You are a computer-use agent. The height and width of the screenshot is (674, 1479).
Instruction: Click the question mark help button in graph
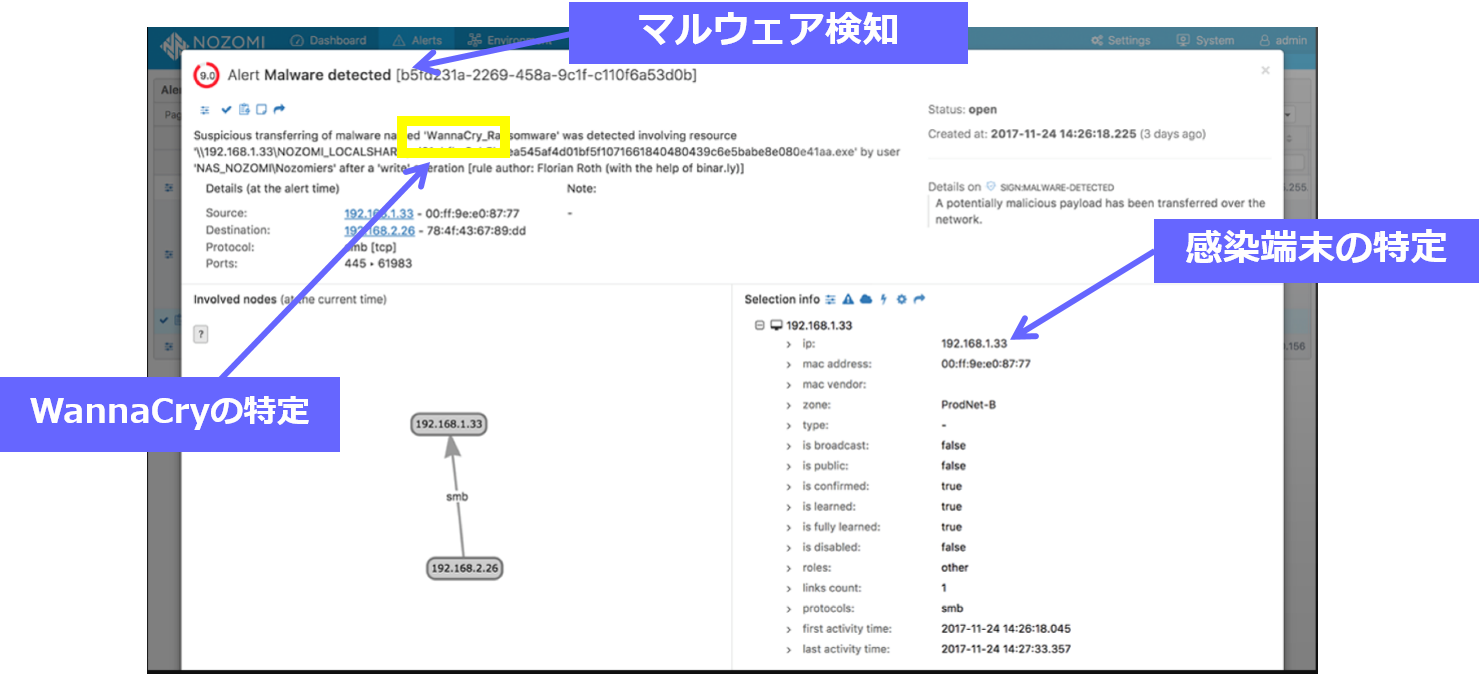tap(200, 334)
